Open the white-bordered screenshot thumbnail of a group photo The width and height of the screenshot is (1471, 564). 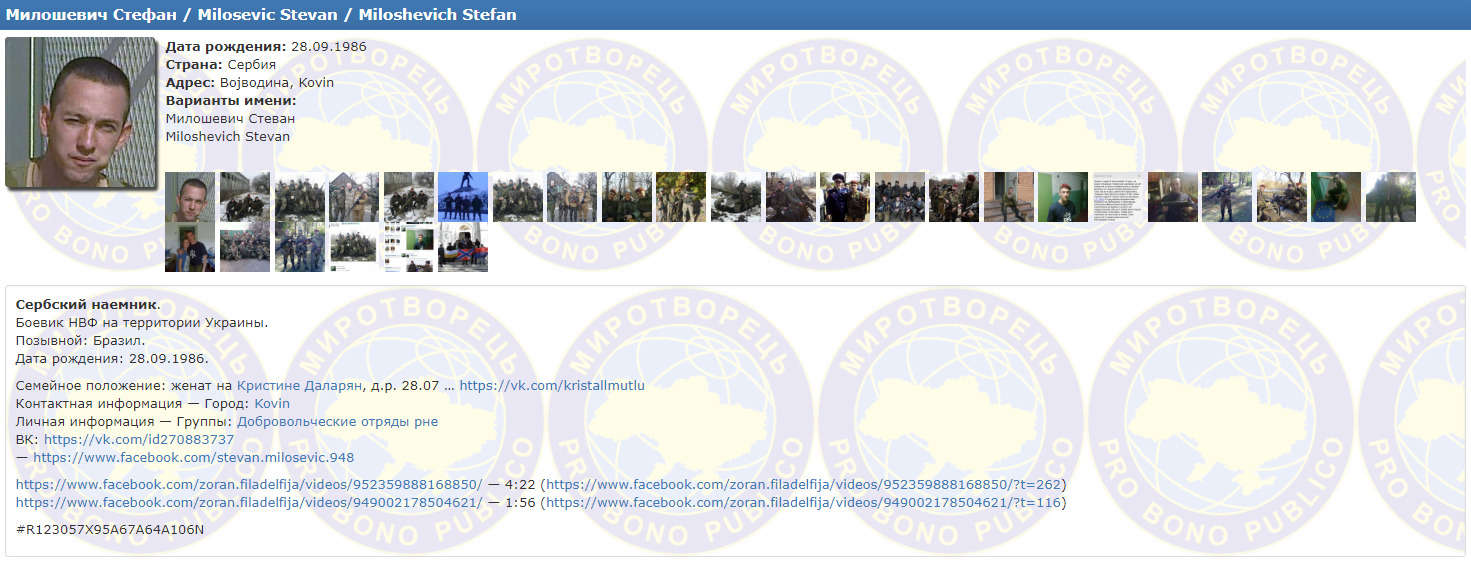tap(354, 247)
